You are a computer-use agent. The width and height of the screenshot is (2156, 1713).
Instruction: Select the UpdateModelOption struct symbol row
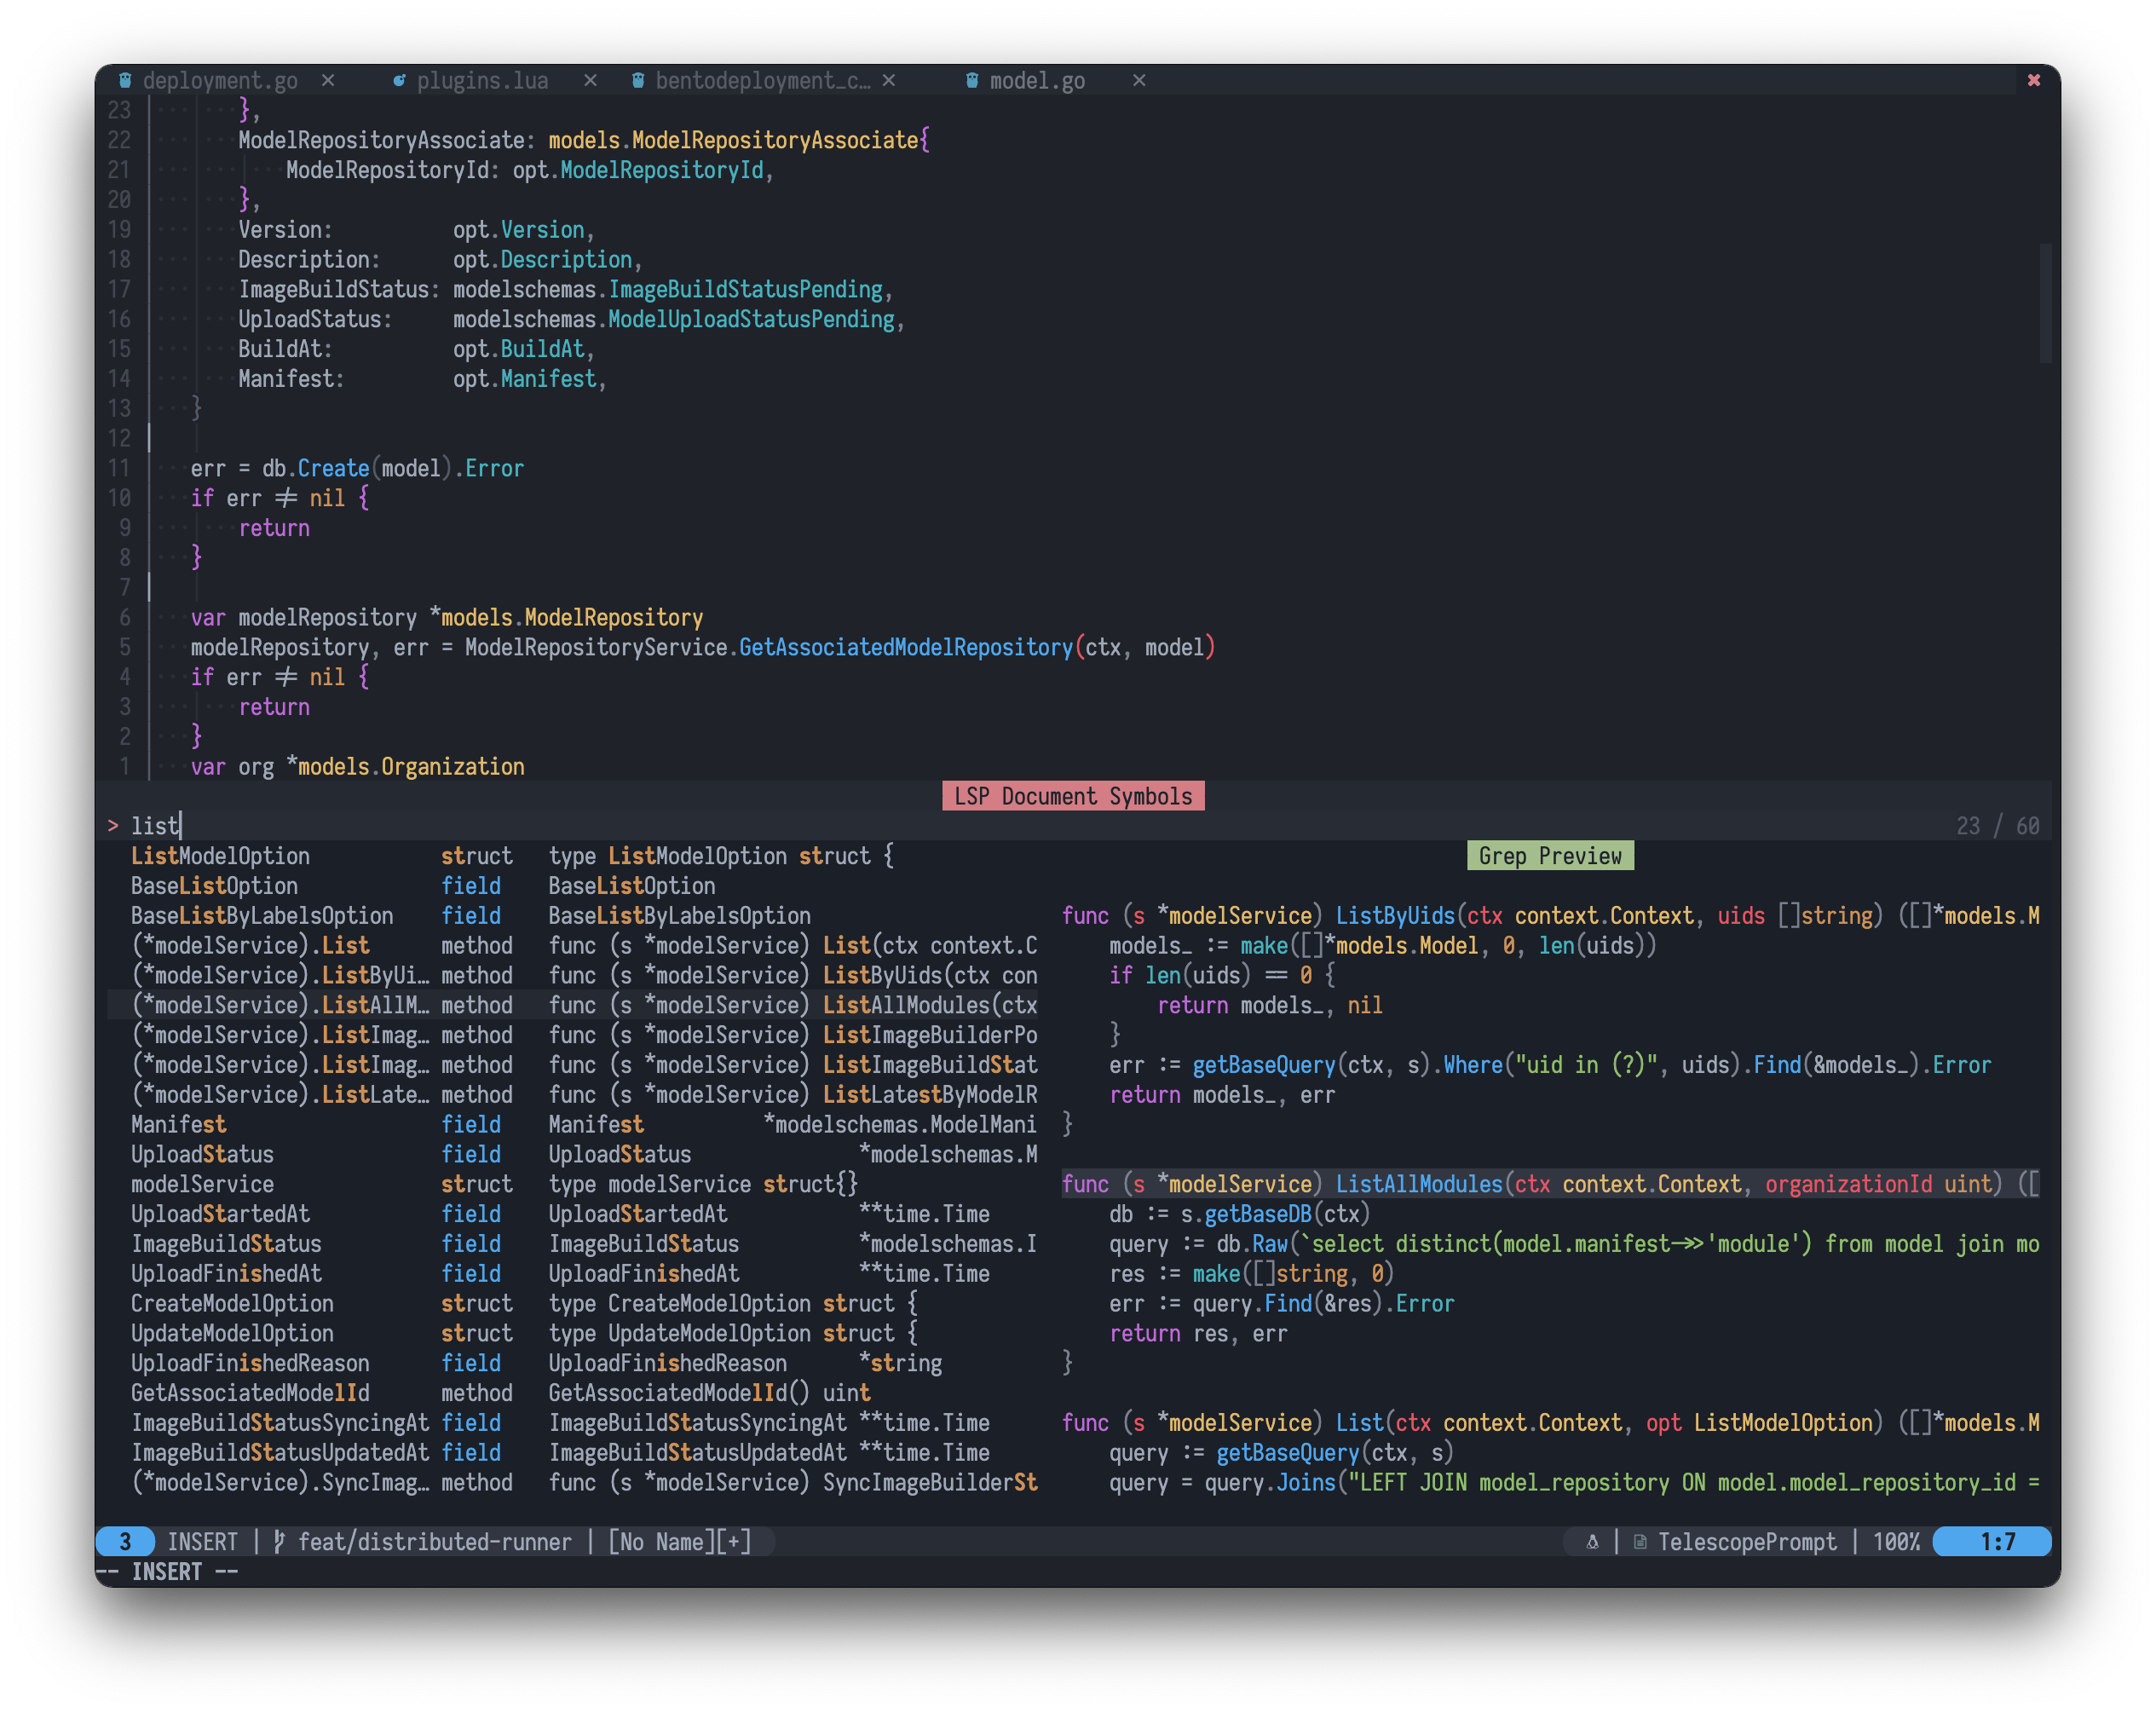[573, 1333]
